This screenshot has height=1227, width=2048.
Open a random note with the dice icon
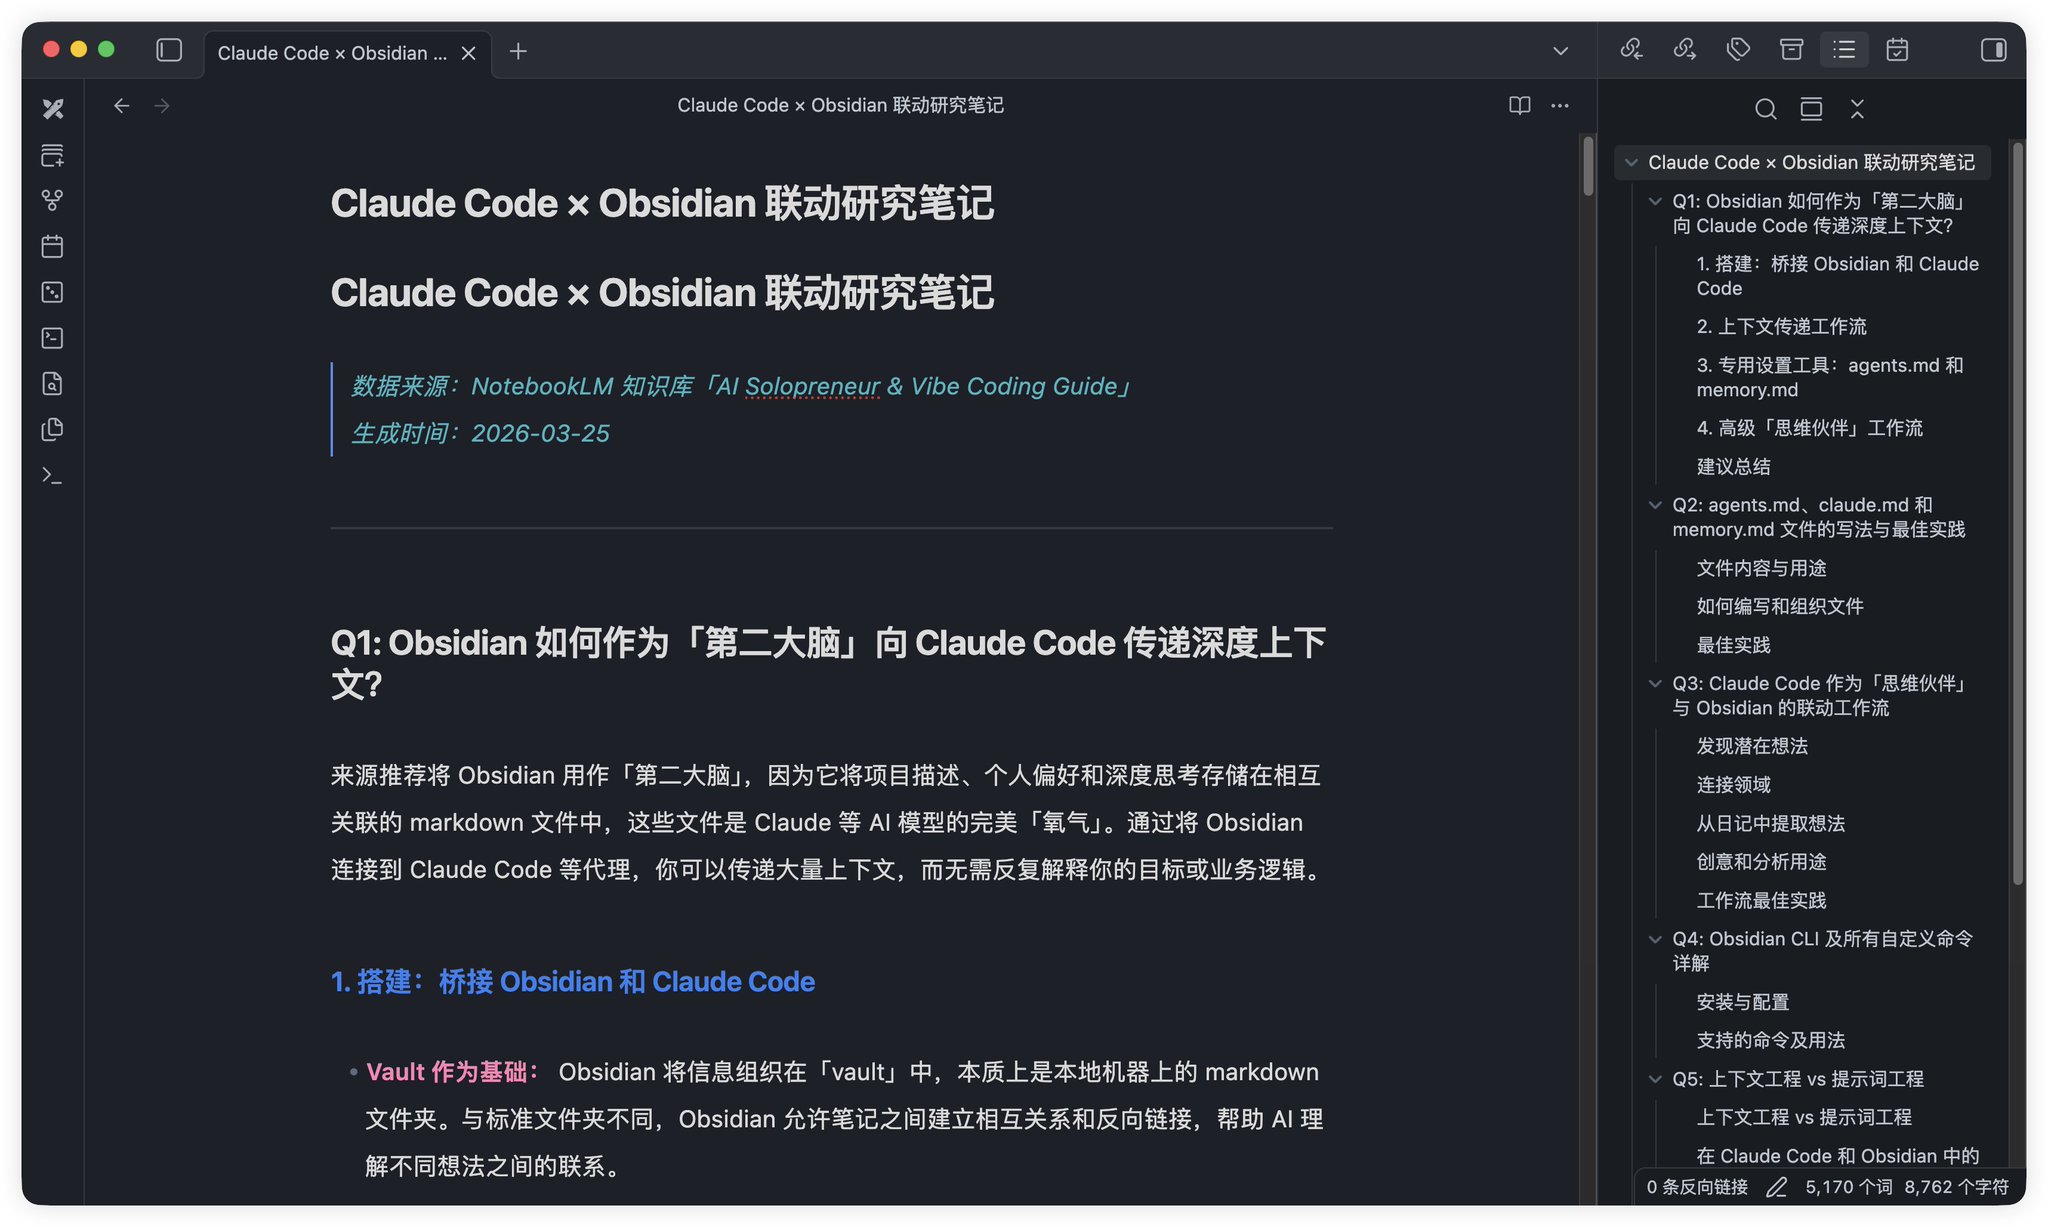point(53,292)
